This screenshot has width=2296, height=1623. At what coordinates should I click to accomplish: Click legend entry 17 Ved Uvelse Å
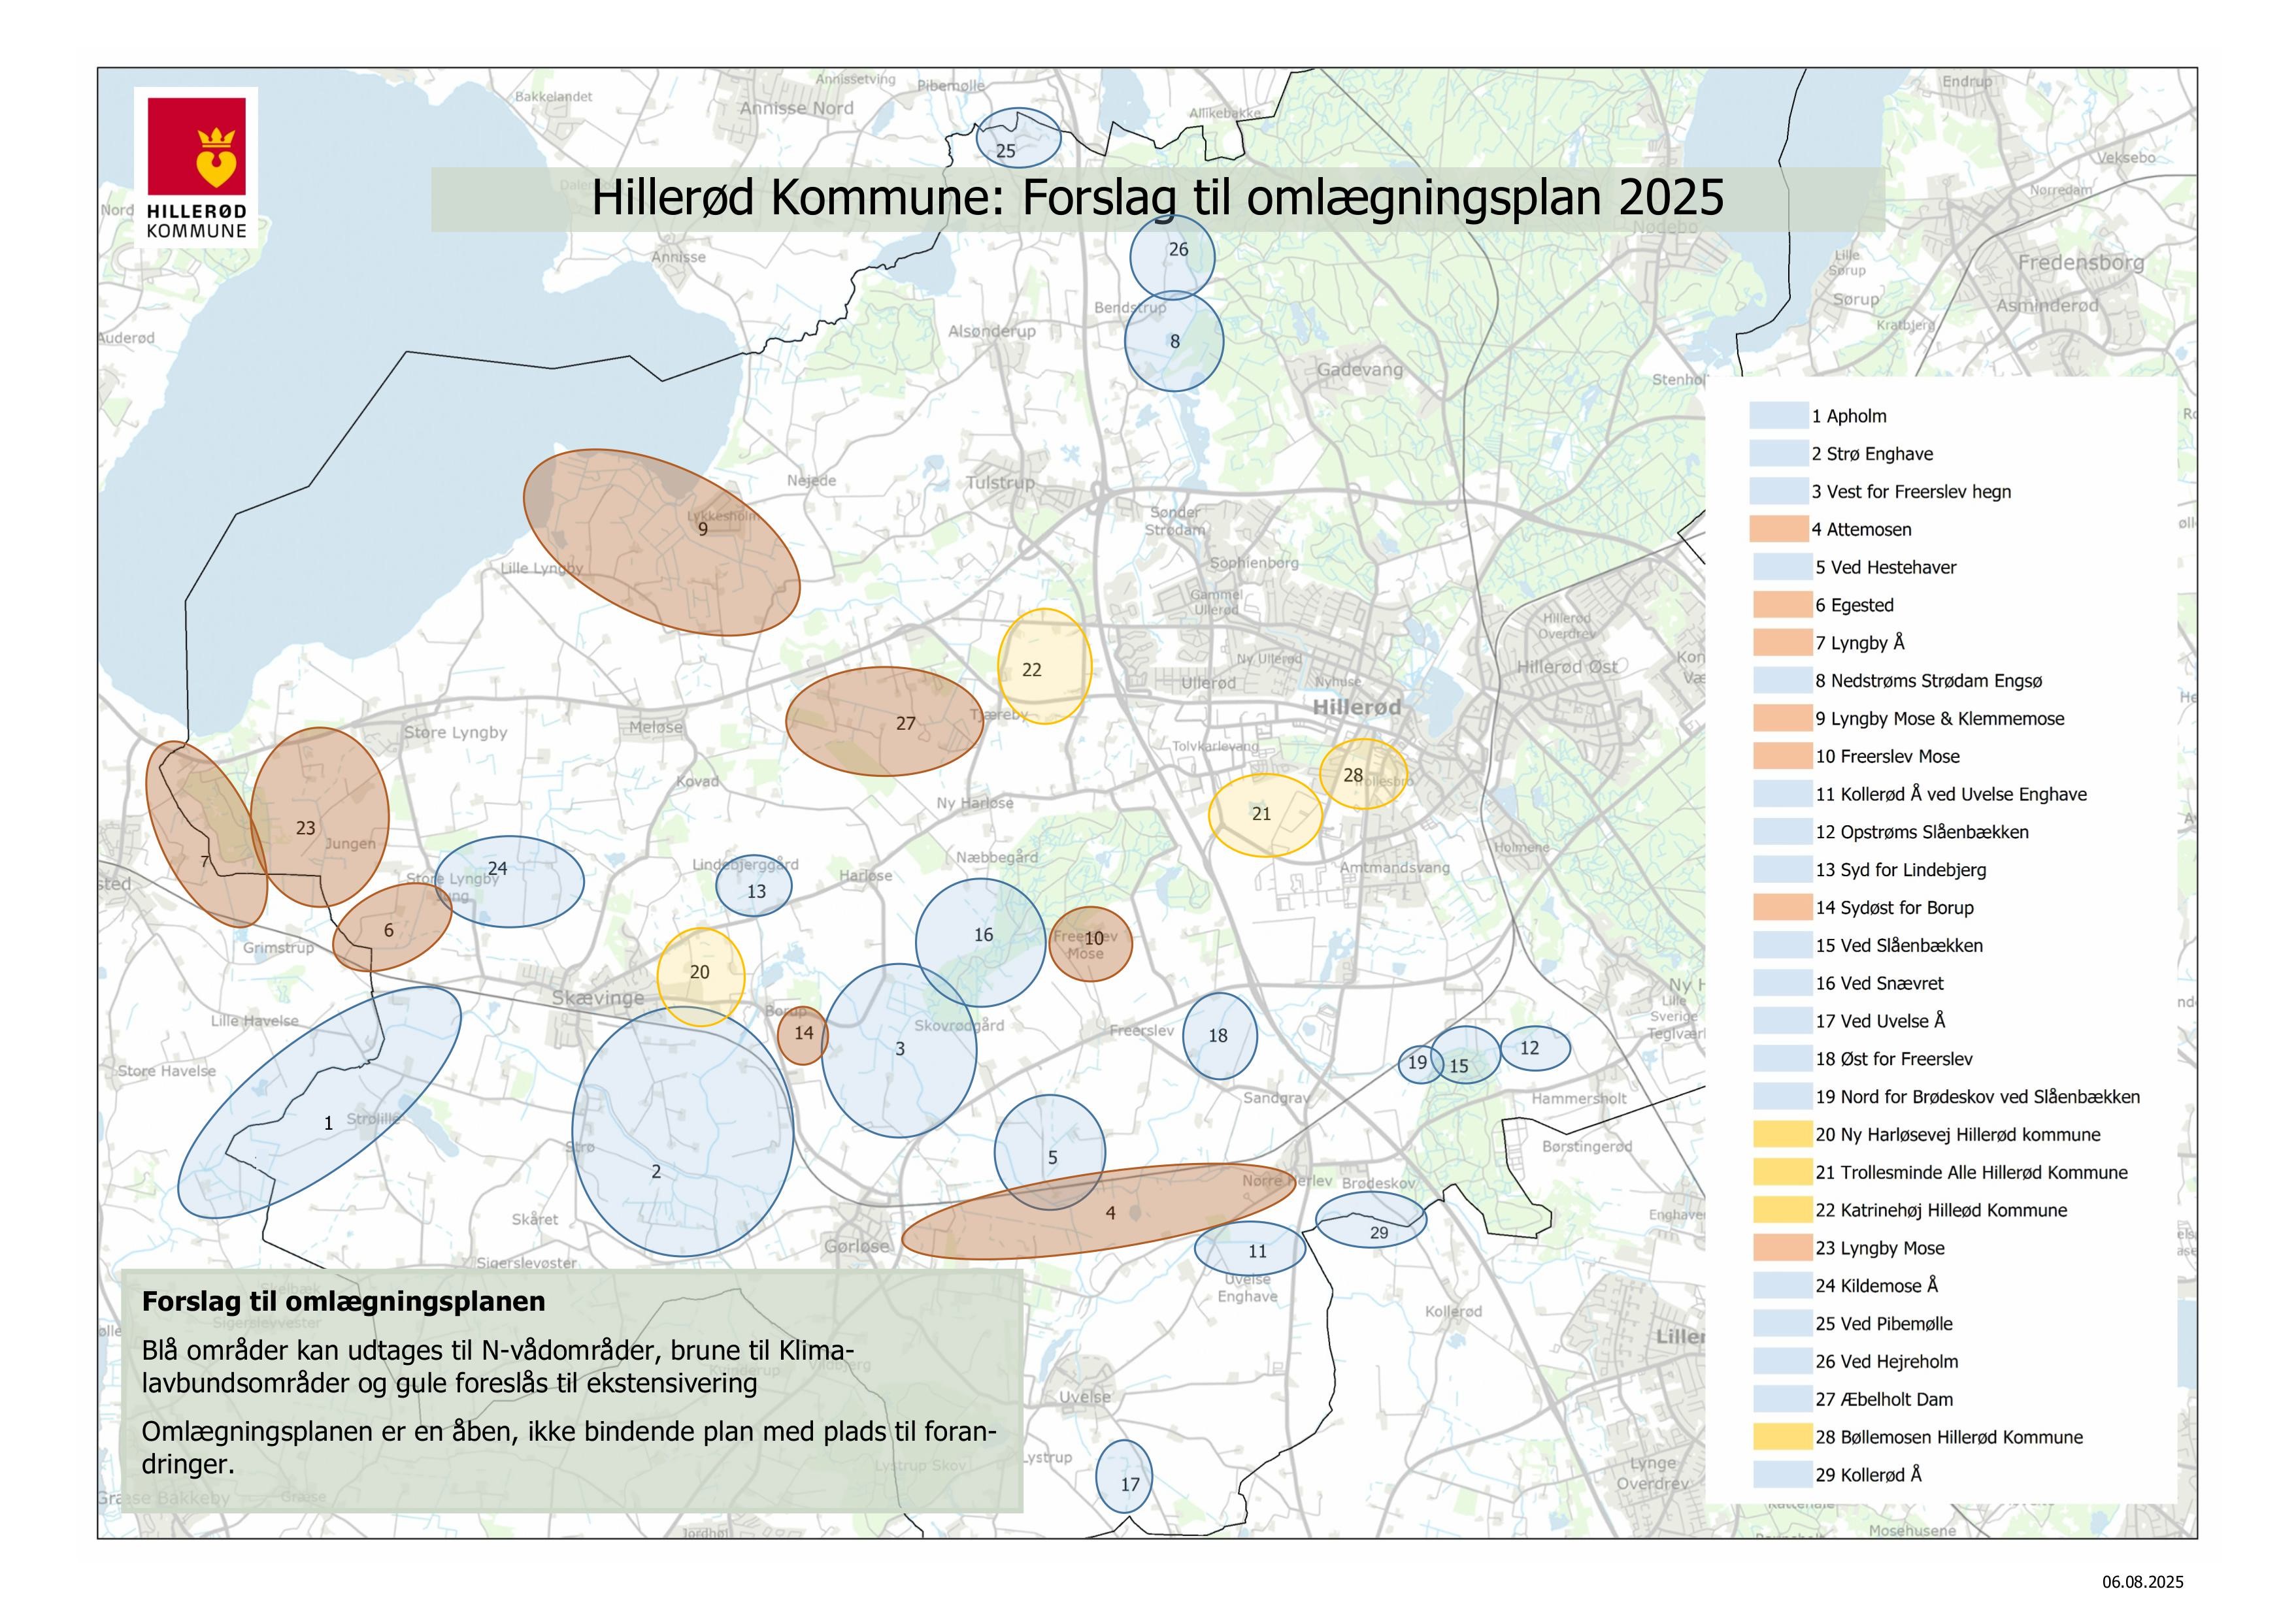tap(1880, 1021)
